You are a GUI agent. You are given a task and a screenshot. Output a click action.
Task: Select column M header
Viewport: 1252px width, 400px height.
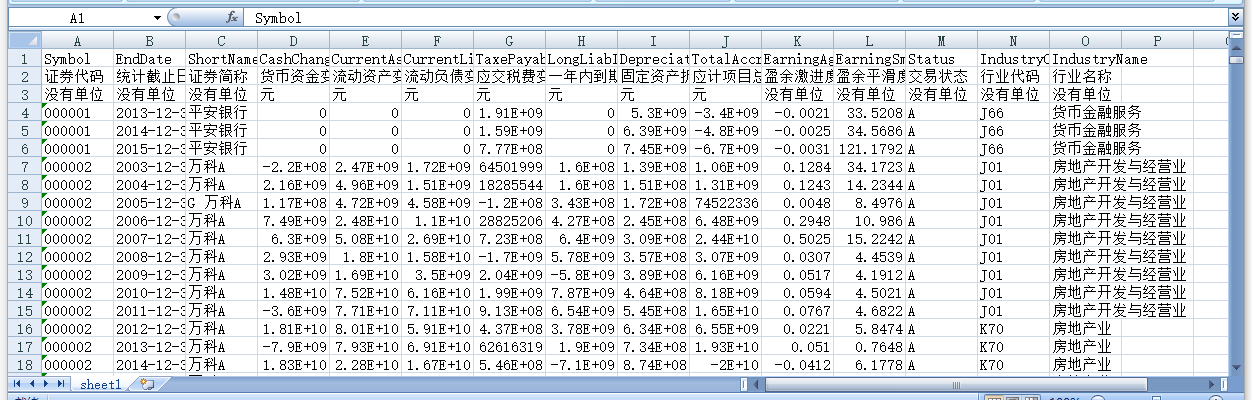[941, 42]
